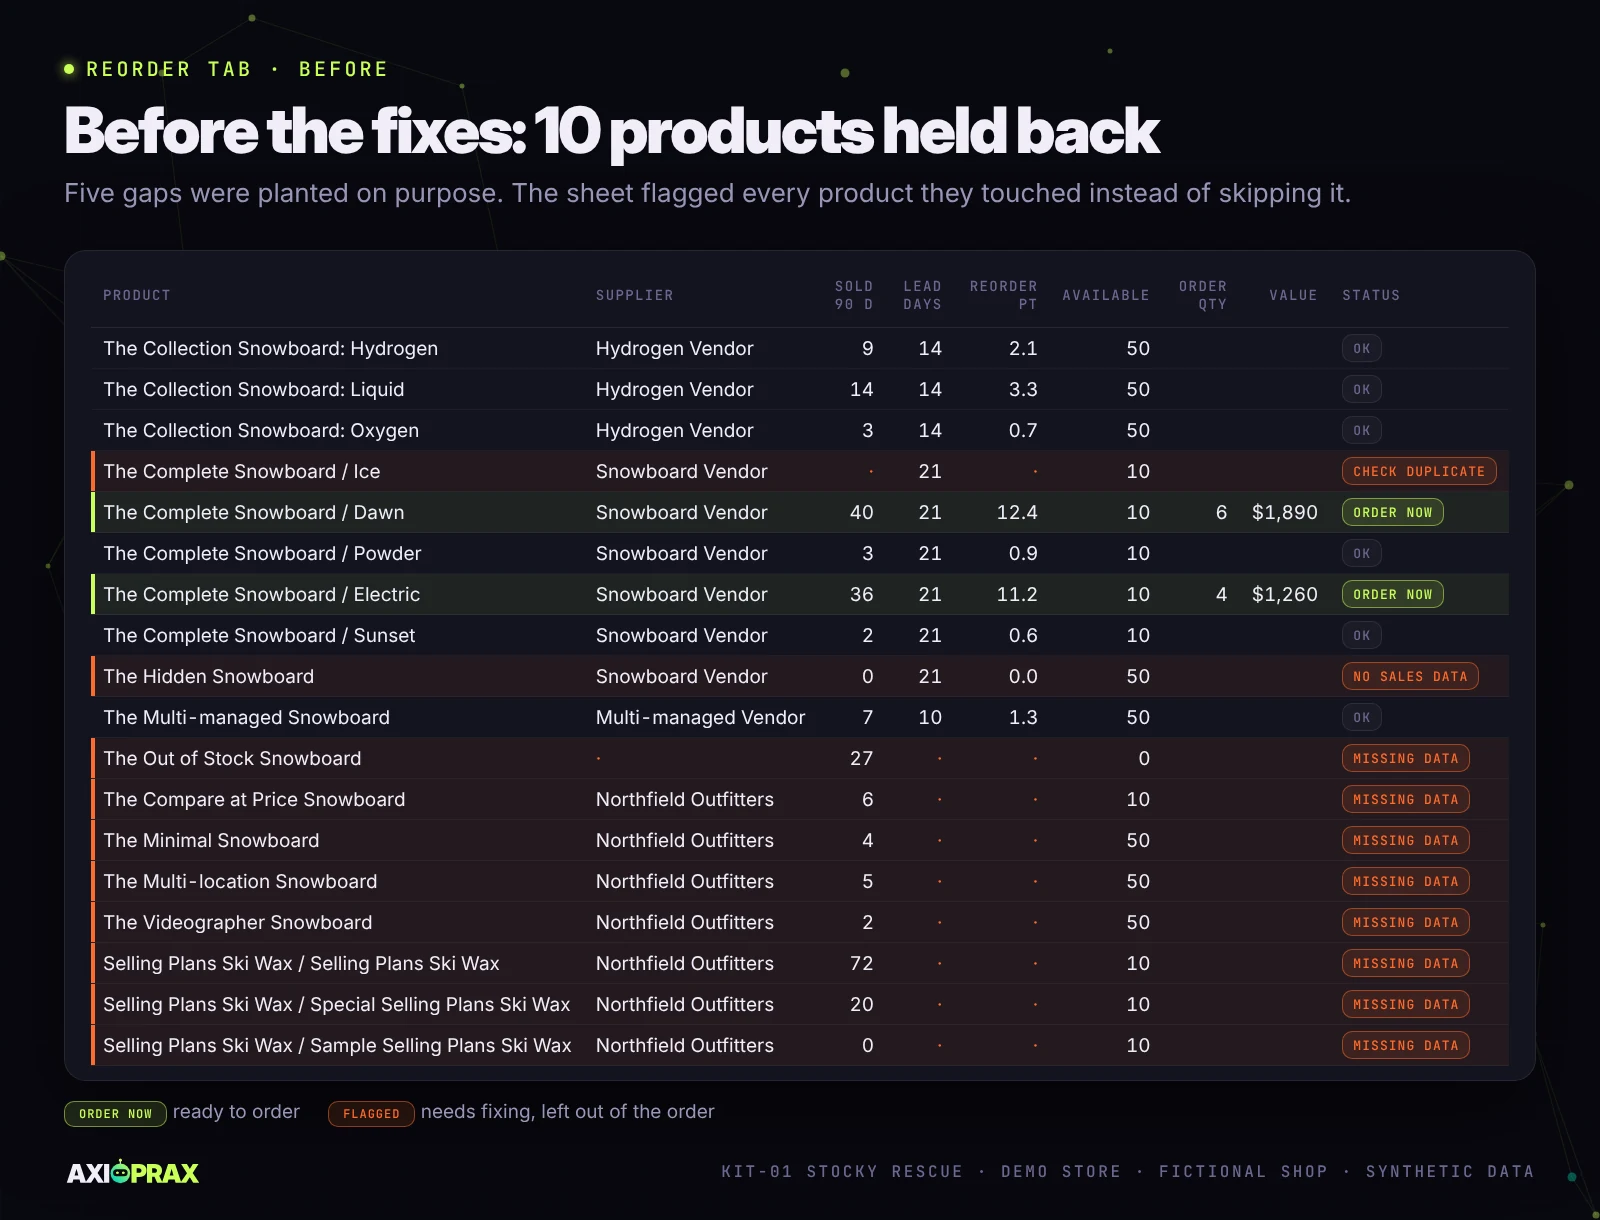The image size is (1600, 1220).
Task: Select 'The Collection Snowboard: Liquid' product name
Action: pyautogui.click(x=254, y=389)
